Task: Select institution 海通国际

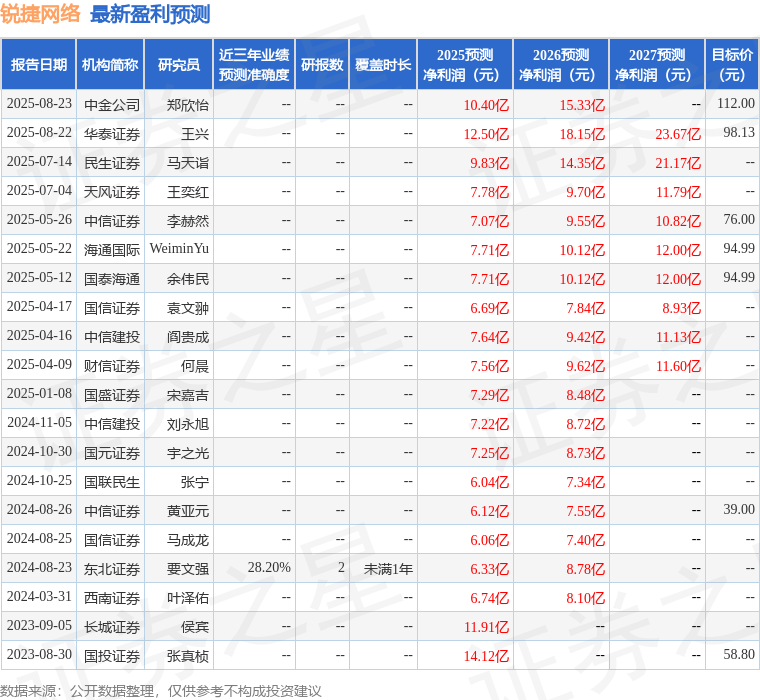Action: (112, 250)
